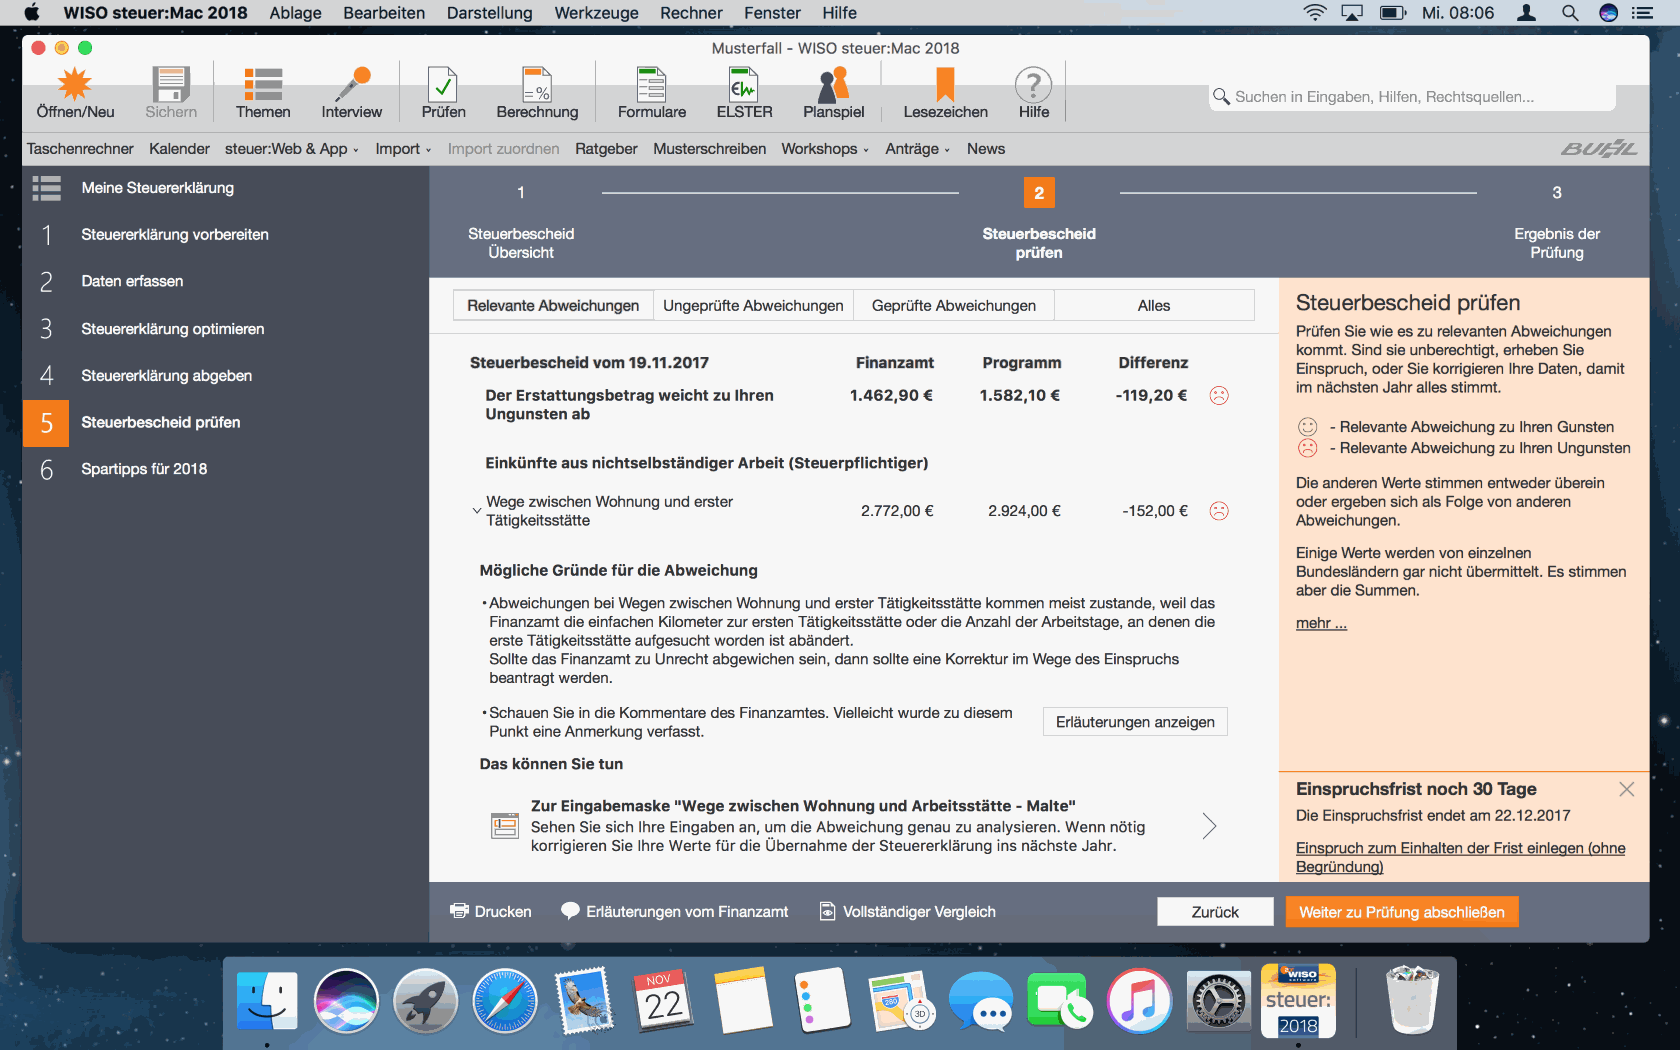Click the Drucken printer icon

tap(460, 911)
